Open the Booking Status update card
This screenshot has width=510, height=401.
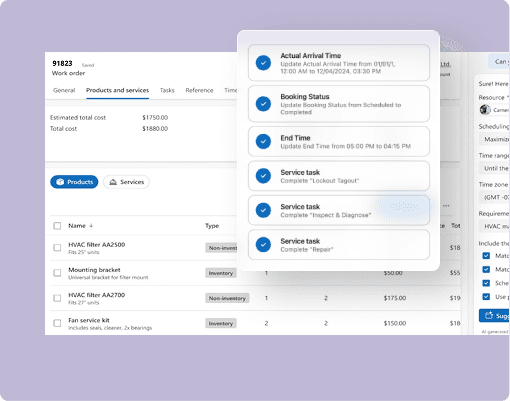point(339,104)
